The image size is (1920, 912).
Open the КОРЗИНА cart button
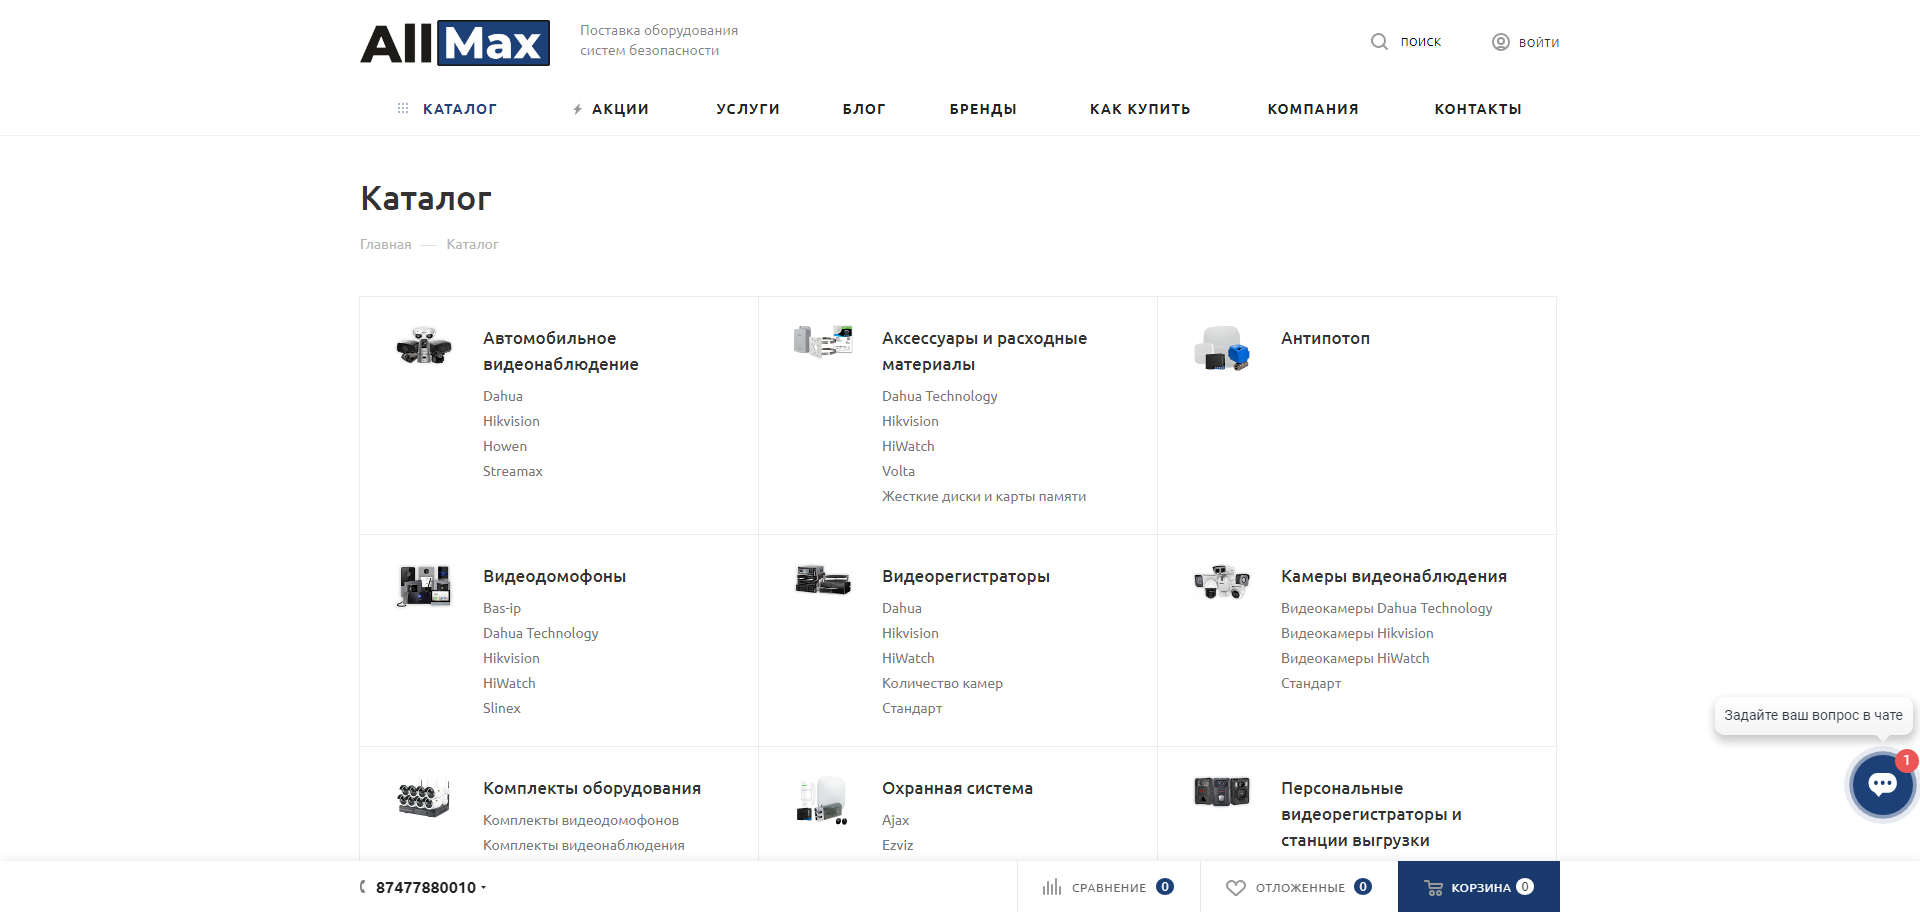1479,887
